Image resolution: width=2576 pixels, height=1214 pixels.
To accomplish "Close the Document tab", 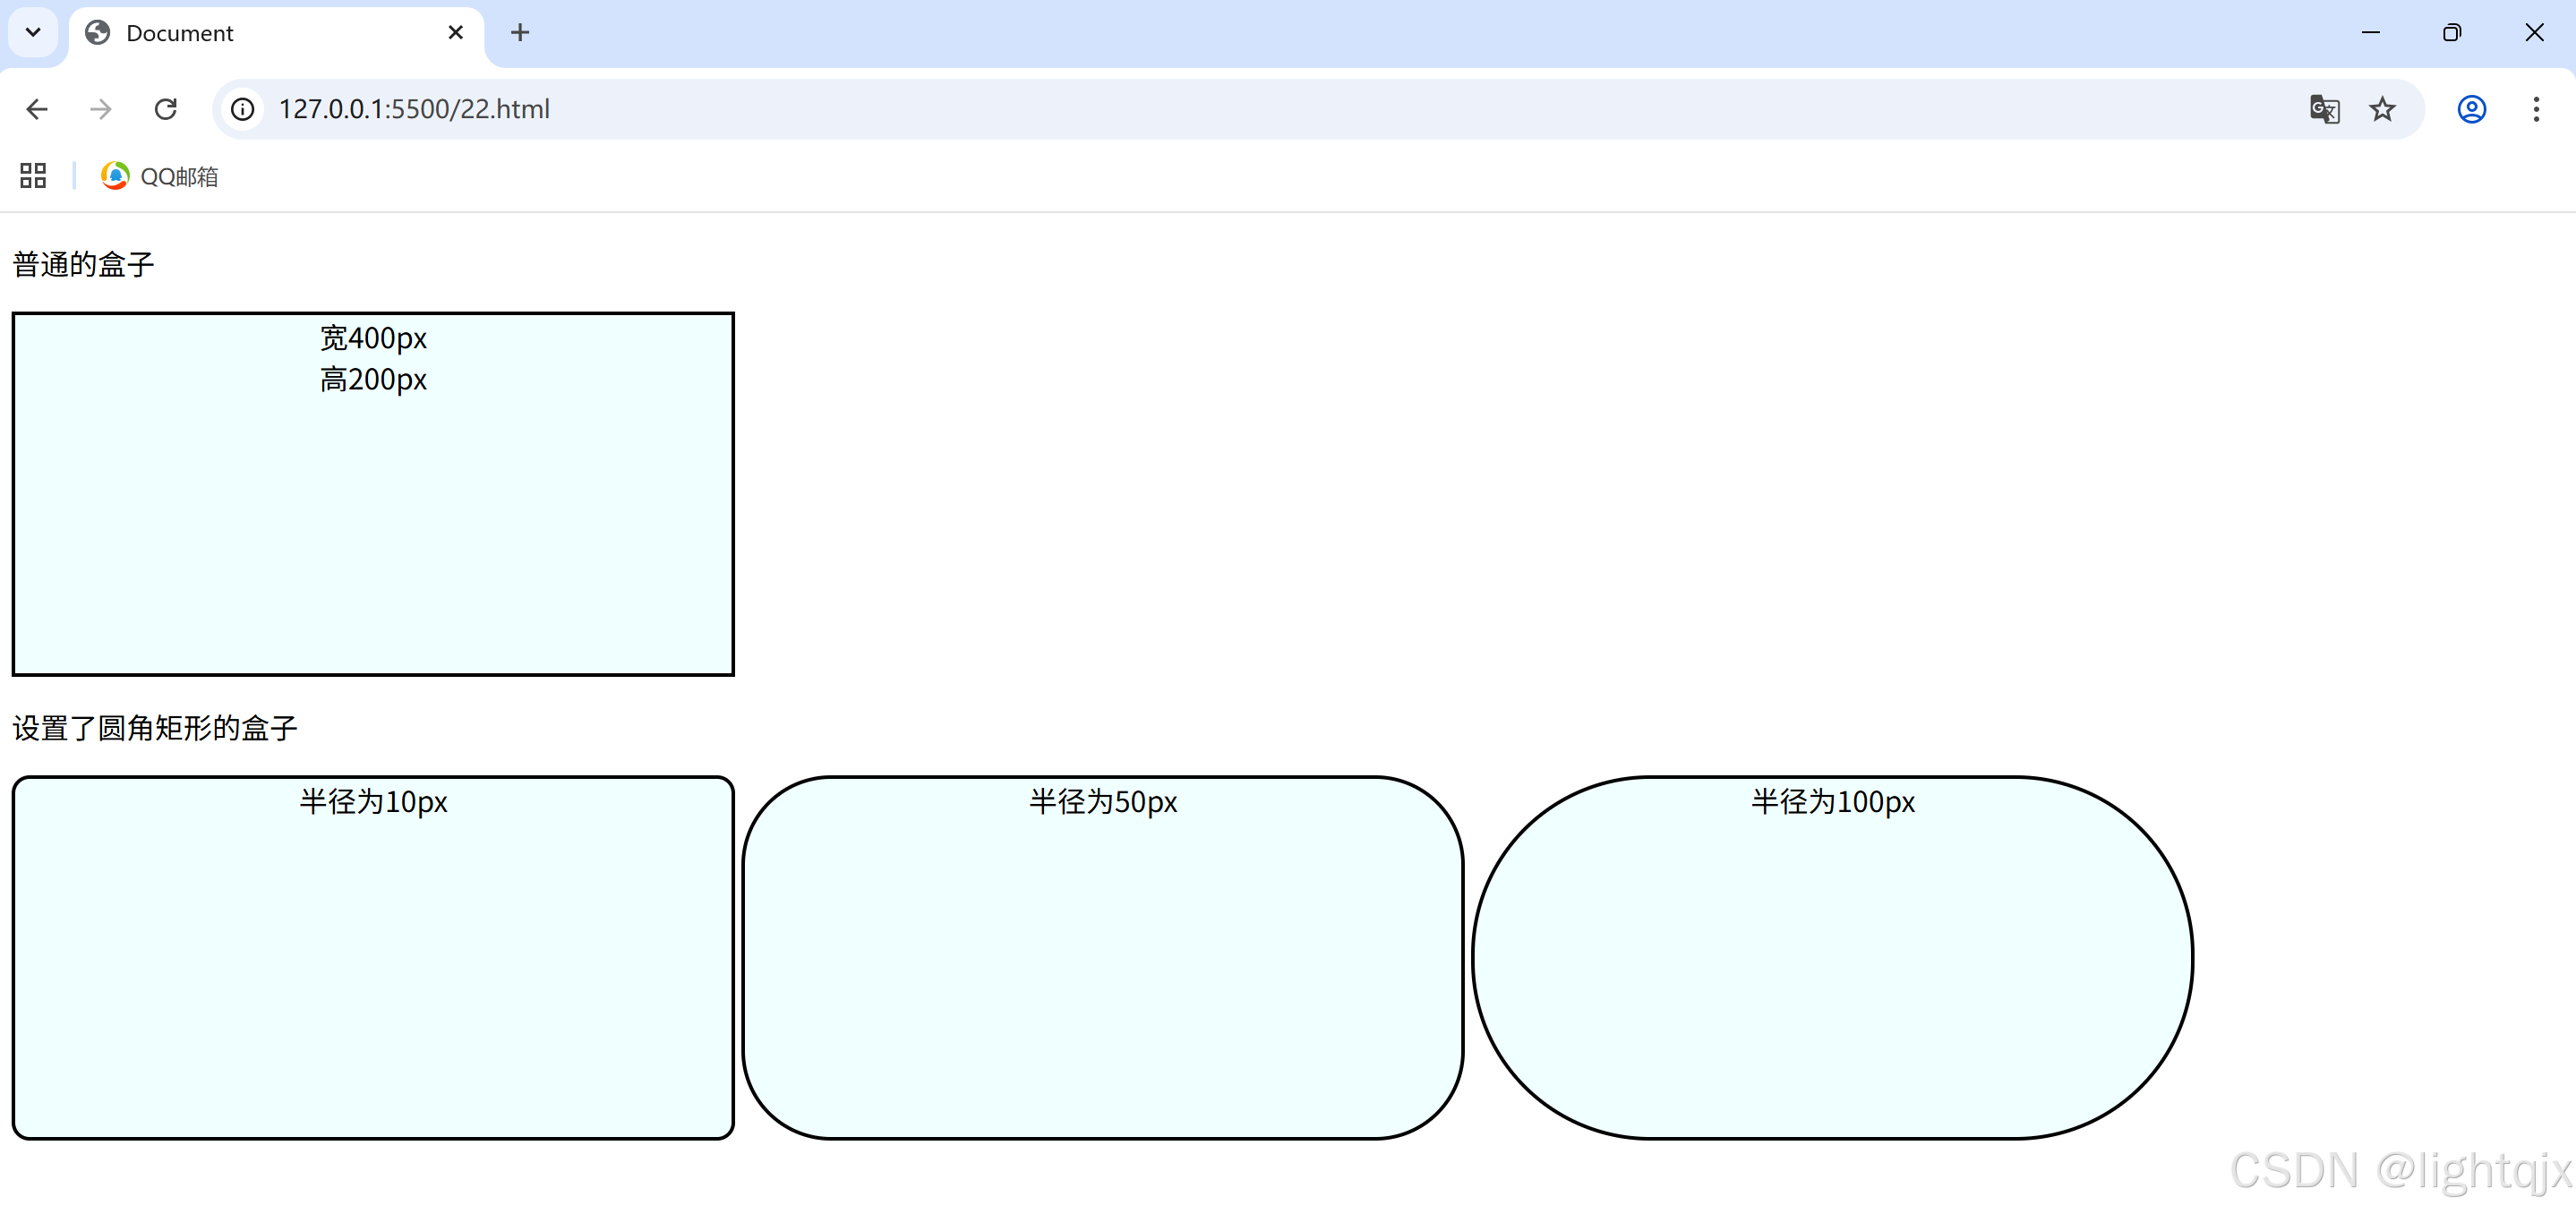I will tap(455, 33).
